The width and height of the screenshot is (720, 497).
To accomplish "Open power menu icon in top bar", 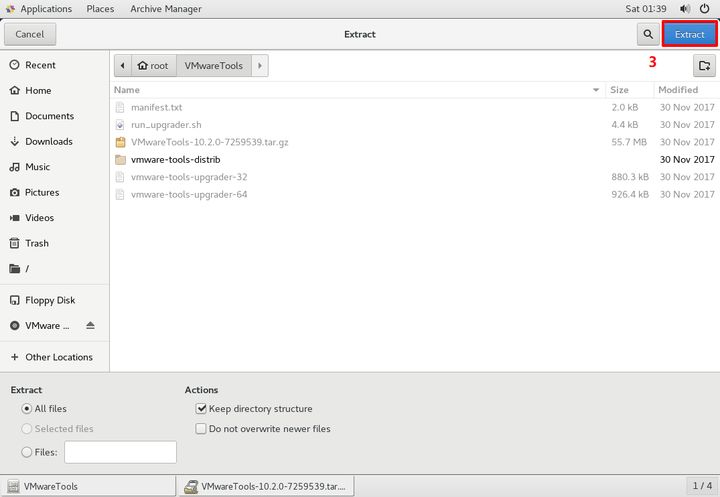I will (704, 9).
